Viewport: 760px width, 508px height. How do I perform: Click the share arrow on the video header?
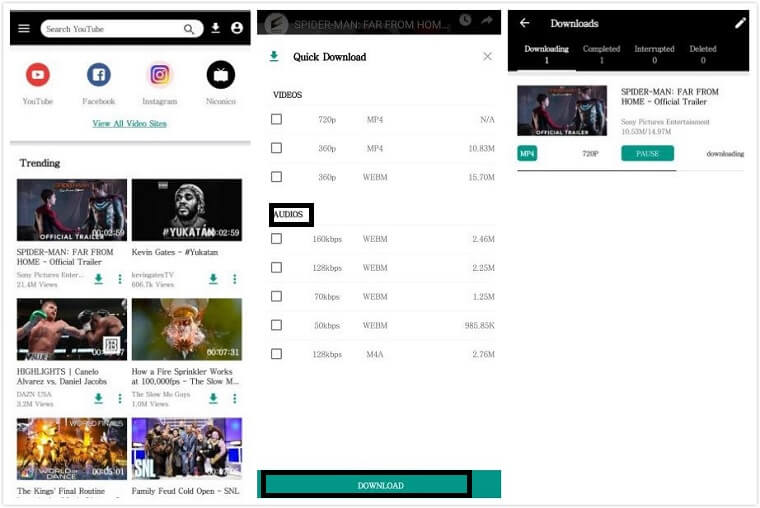point(487,20)
